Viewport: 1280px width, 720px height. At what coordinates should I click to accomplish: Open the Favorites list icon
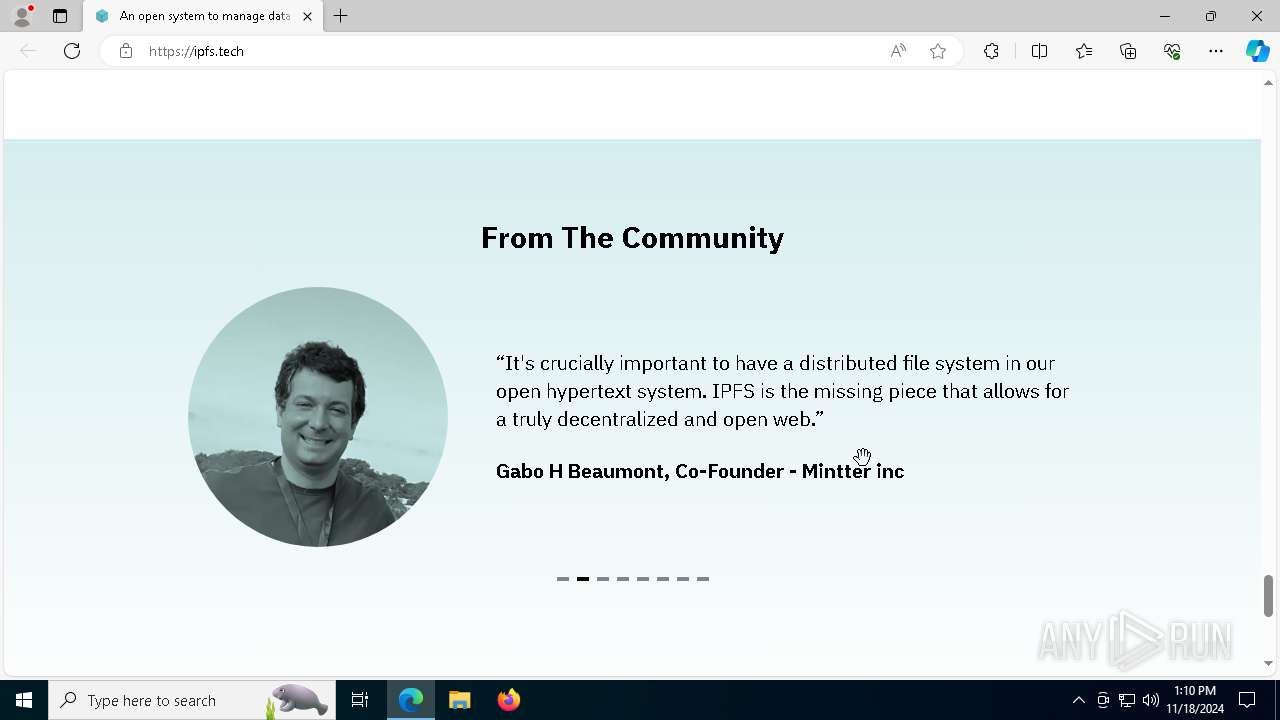1084,51
